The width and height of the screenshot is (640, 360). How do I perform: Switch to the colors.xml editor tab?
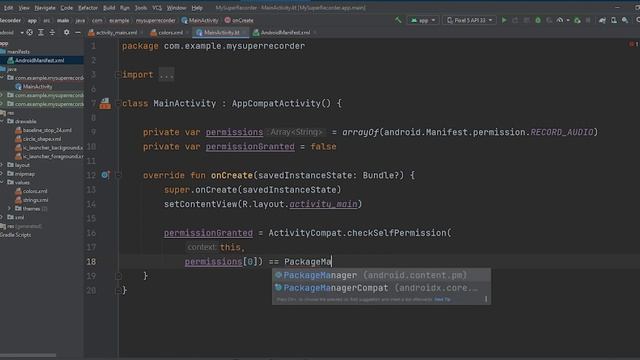pos(167,32)
